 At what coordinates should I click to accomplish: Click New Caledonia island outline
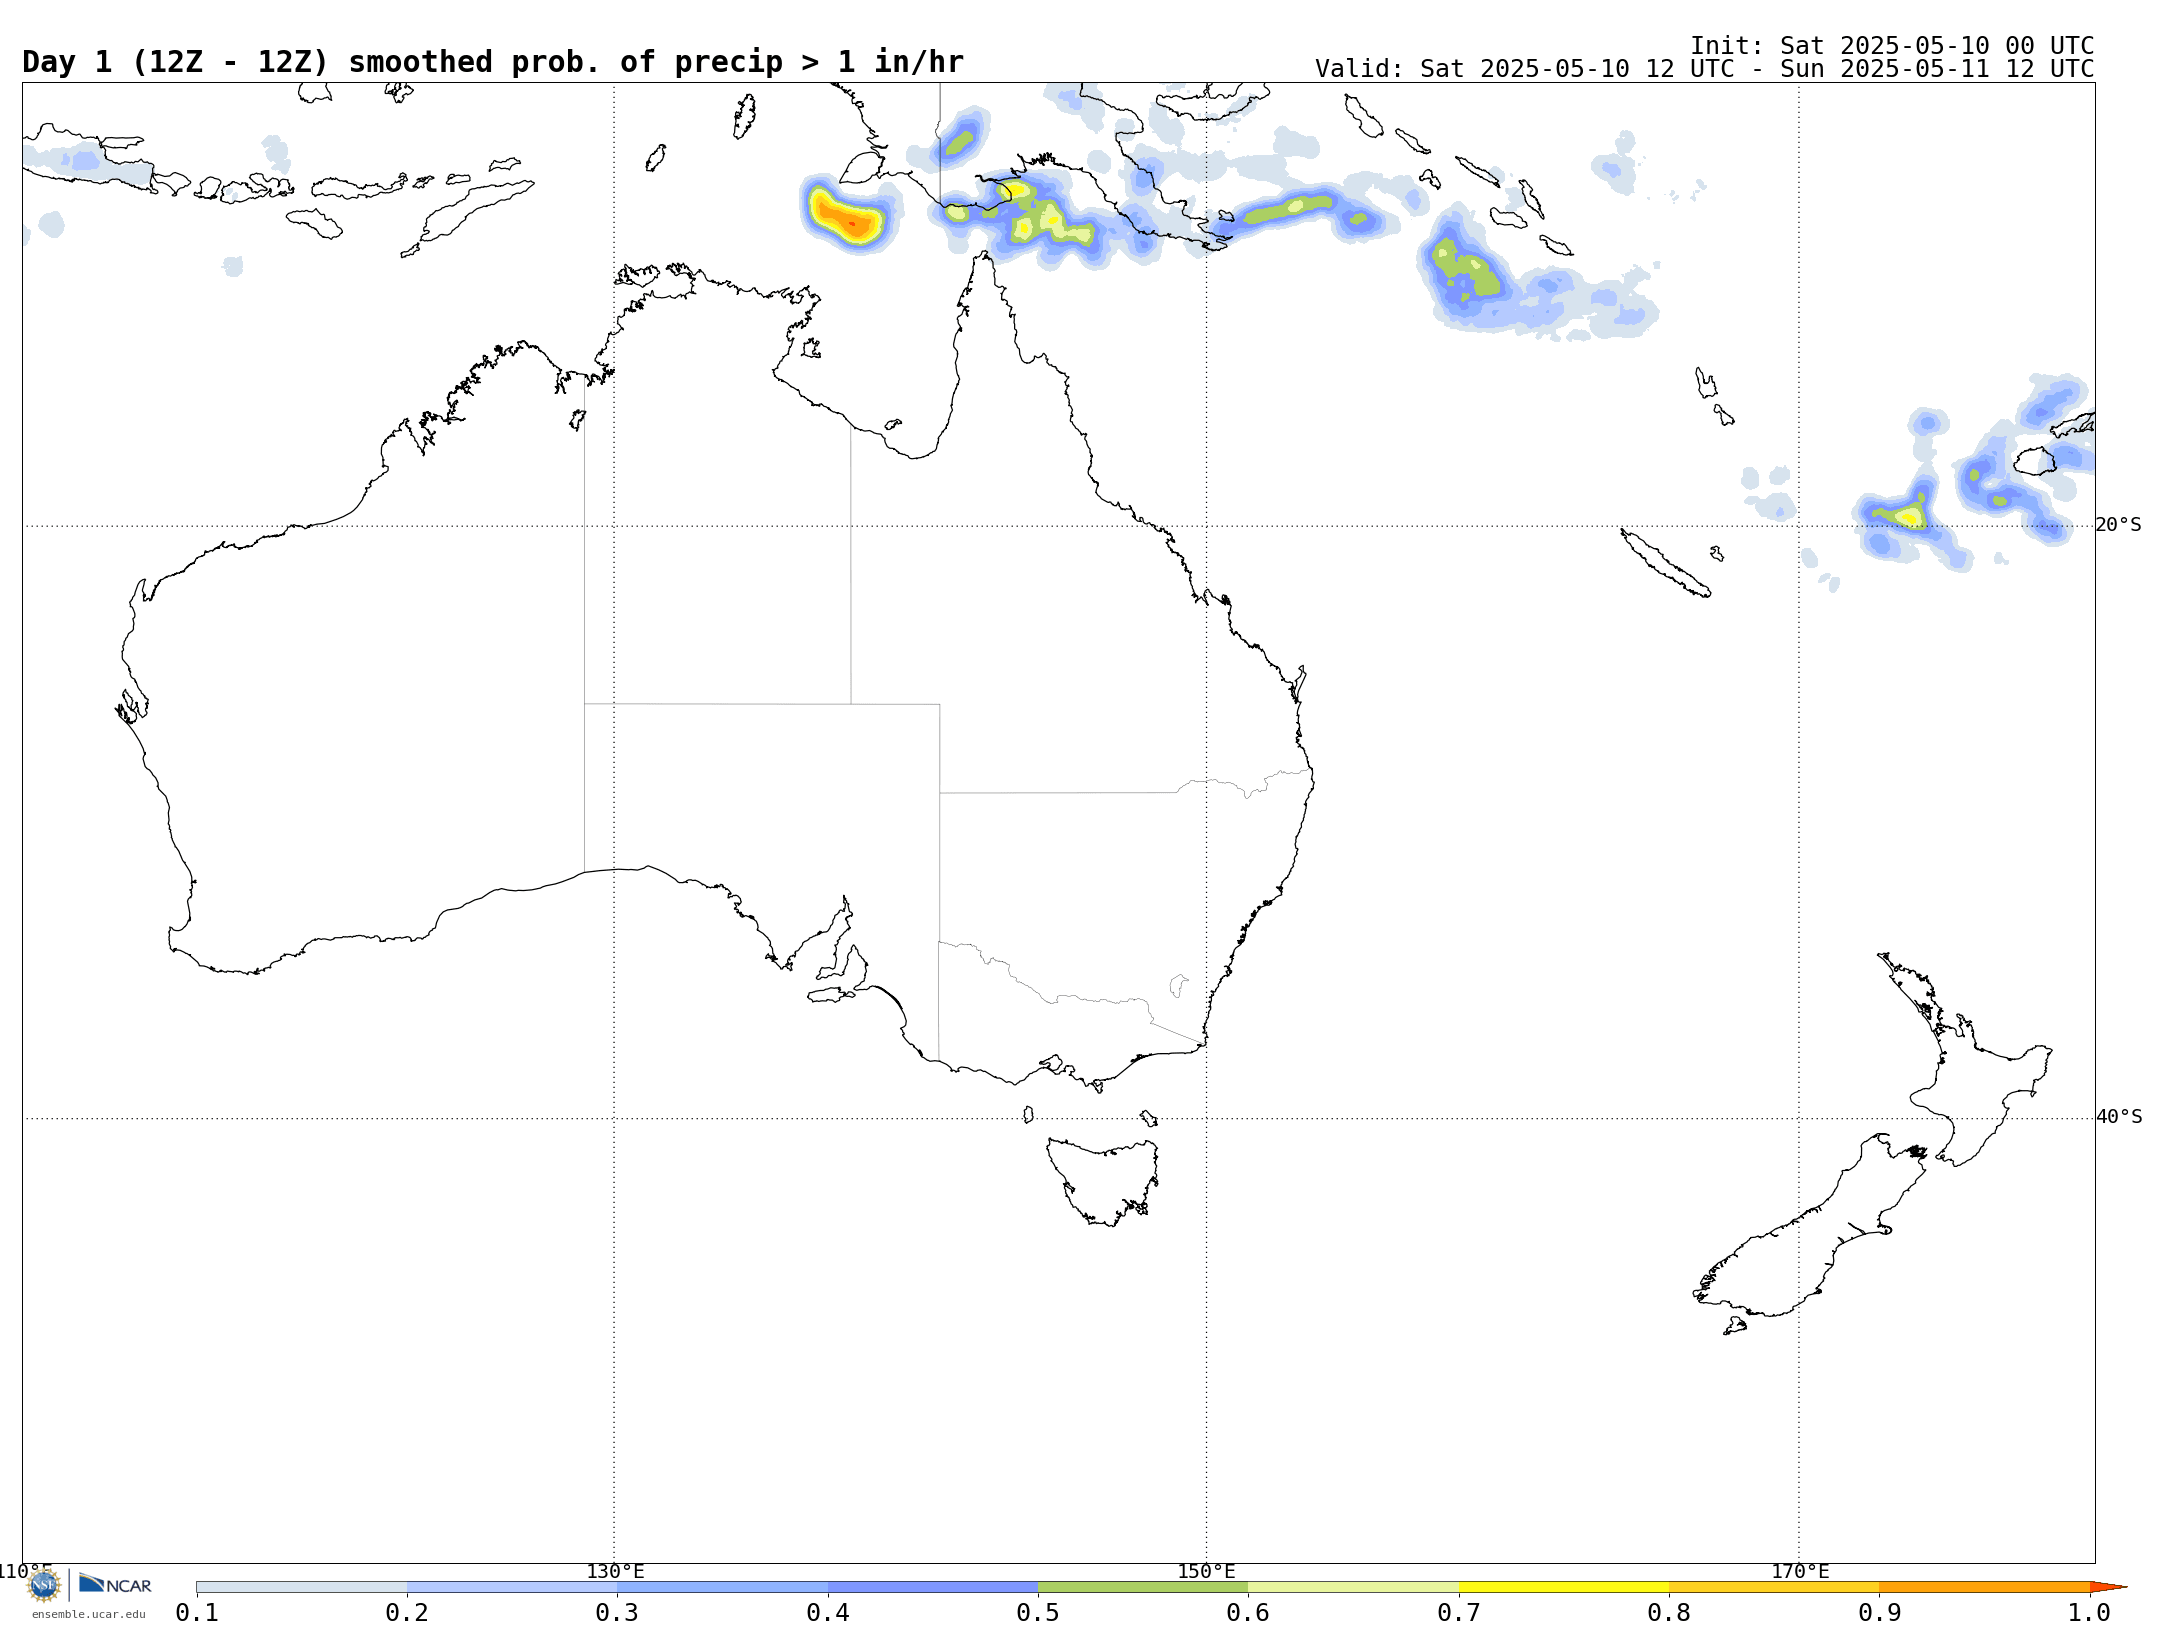point(1665,563)
